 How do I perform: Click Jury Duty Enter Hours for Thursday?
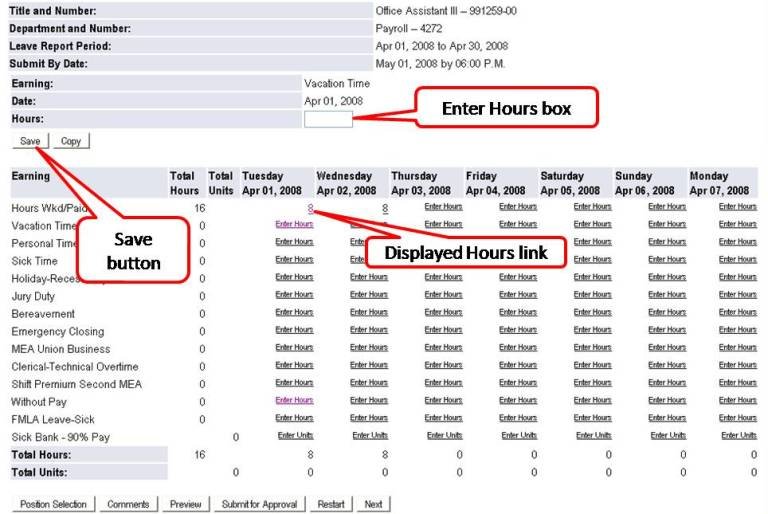pos(443,295)
